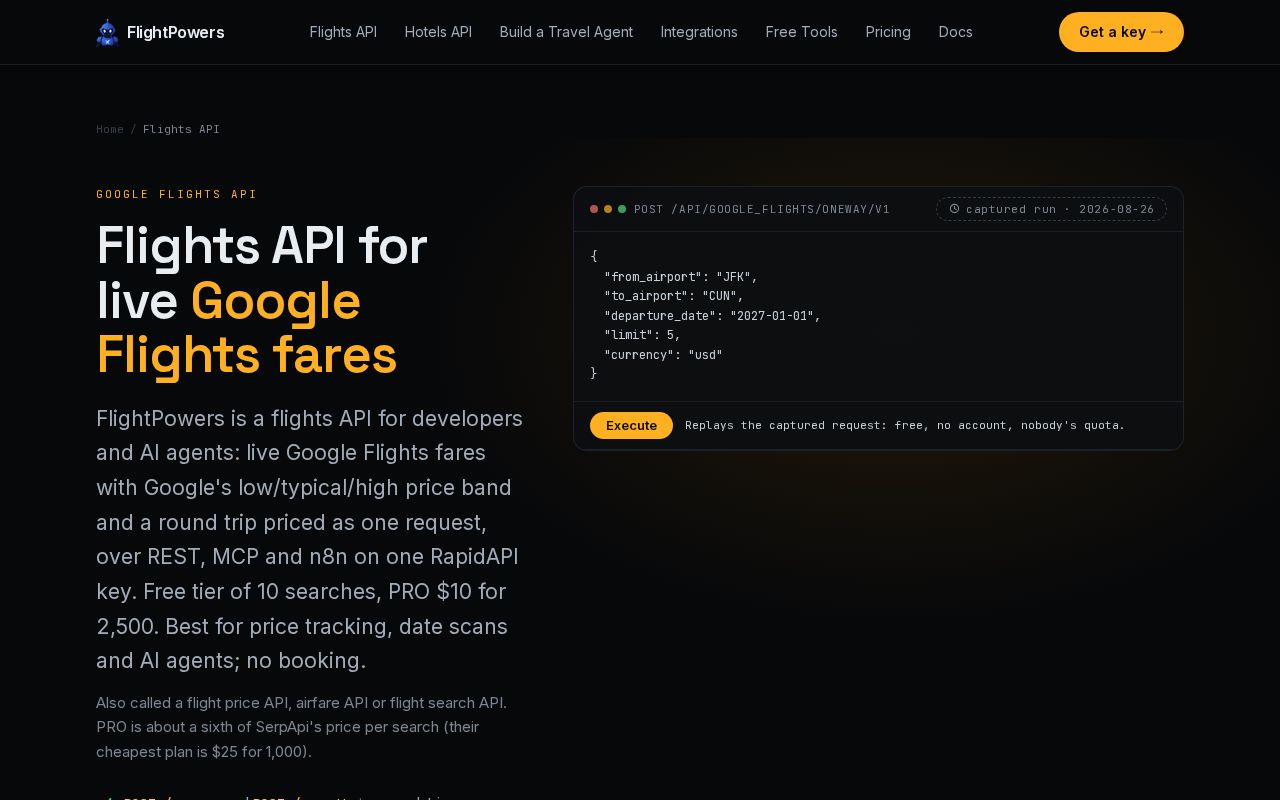Click the Flights API for live heading

(x=262, y=273)
